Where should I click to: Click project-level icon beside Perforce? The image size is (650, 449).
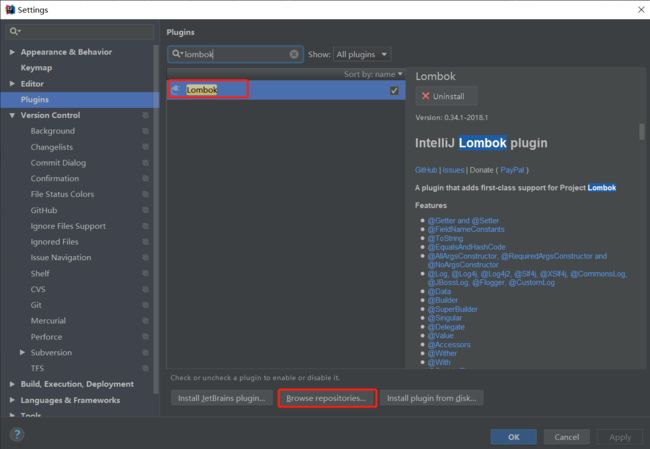146,337
